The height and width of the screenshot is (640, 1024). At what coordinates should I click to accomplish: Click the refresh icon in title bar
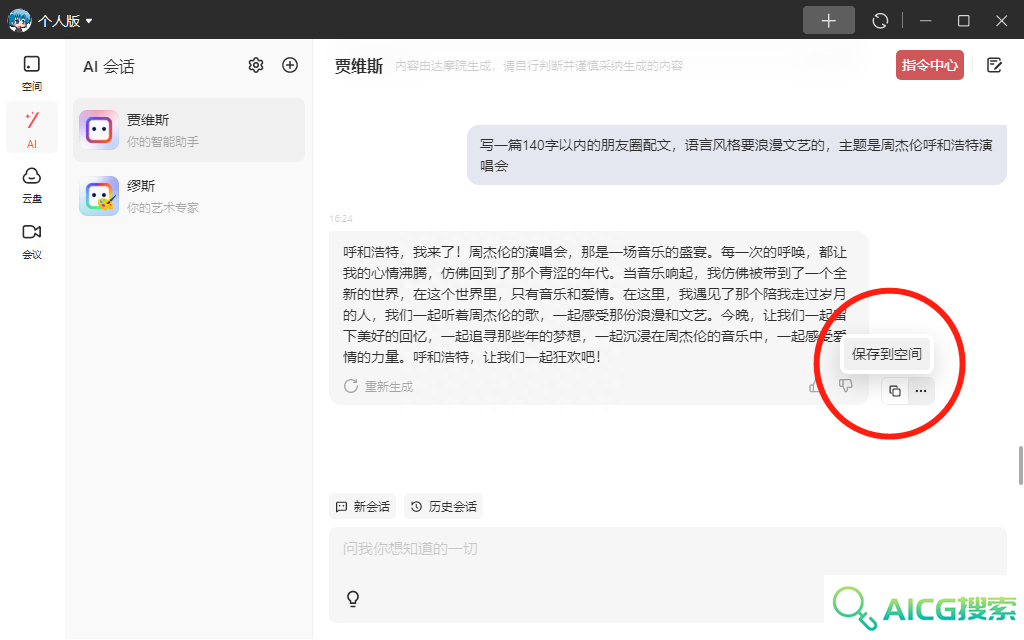tap(880, 21)
